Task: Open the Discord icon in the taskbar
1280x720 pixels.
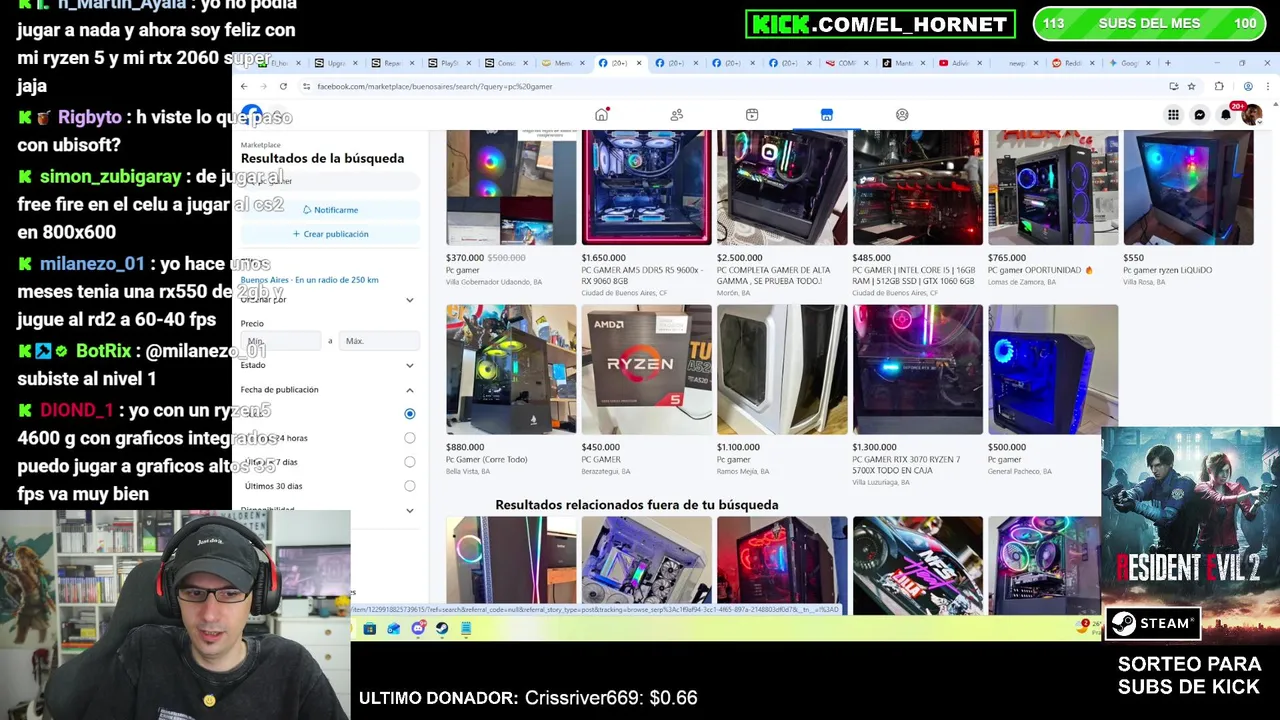Action: tap(418, 628)
